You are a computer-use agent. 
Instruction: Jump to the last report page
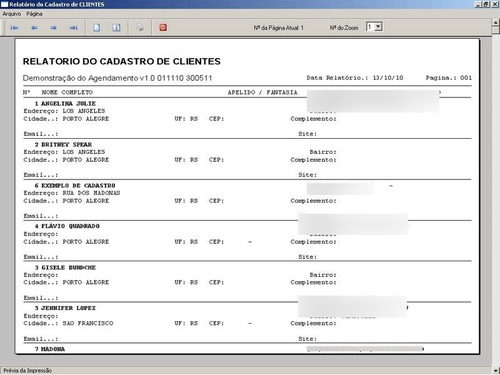click(74, 28)
